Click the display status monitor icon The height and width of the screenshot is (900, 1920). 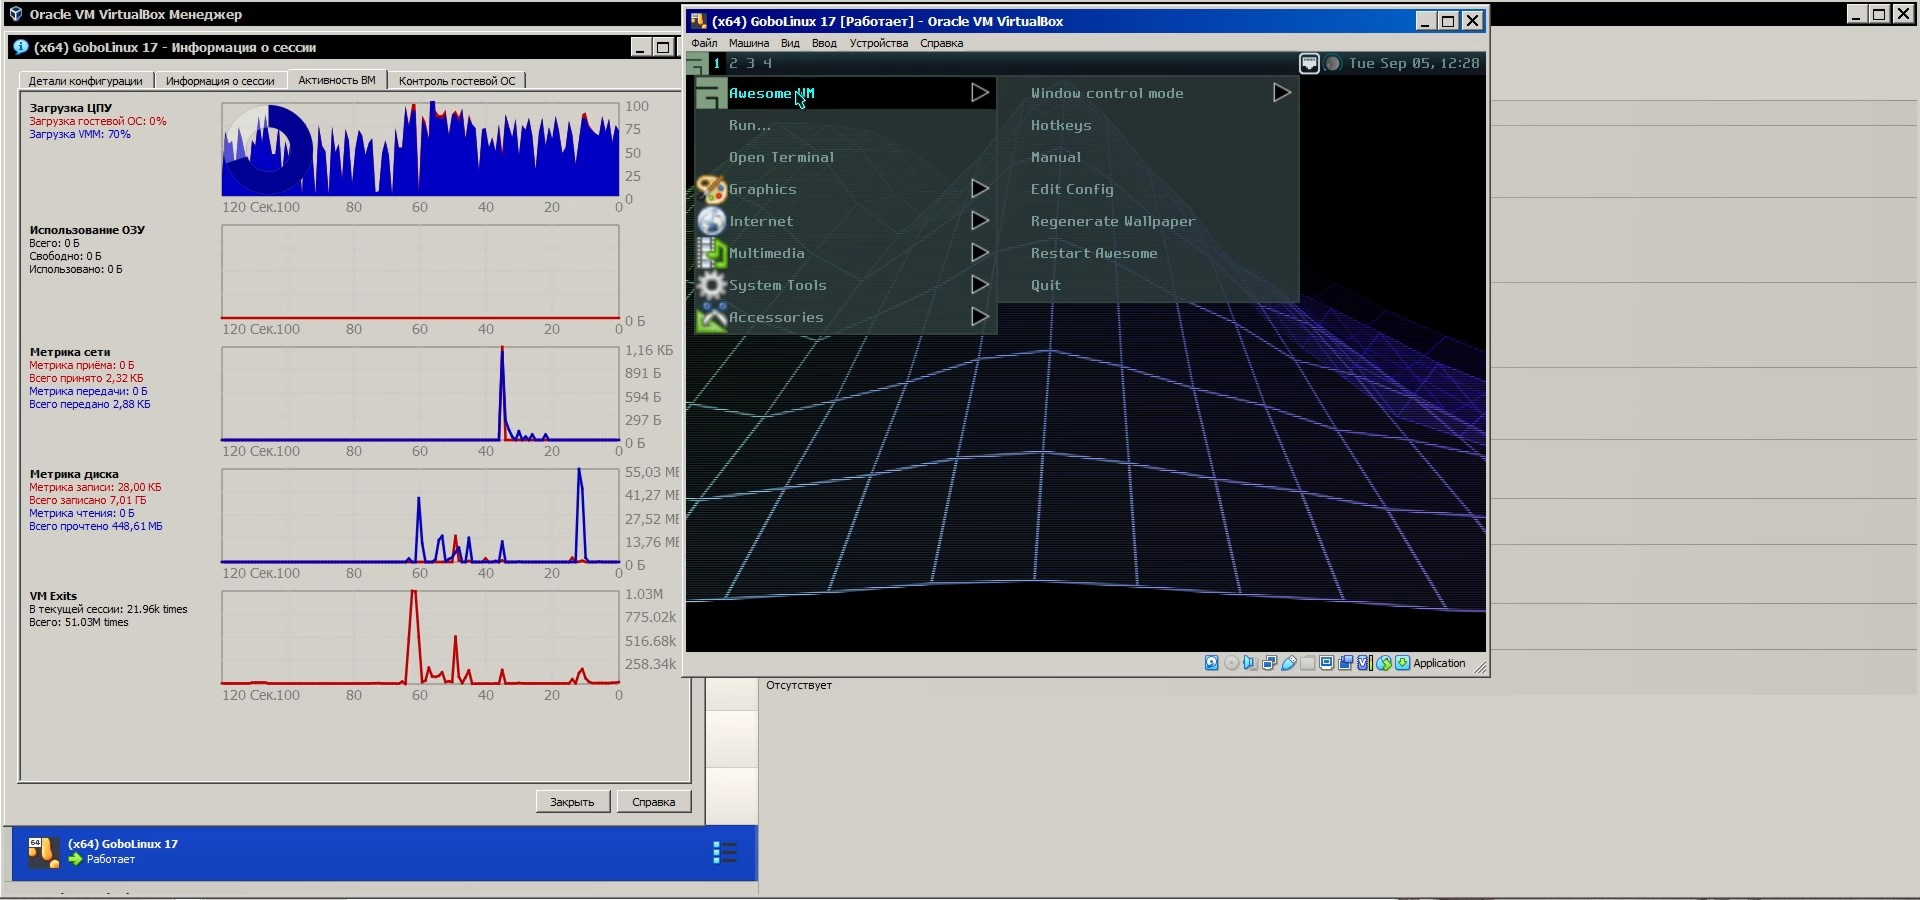tap(1327, 663)
